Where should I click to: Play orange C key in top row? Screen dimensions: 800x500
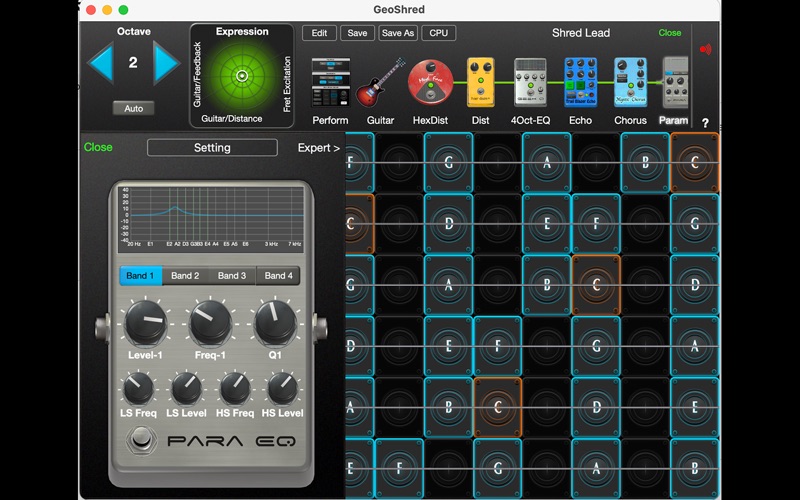tap(694, 162)
